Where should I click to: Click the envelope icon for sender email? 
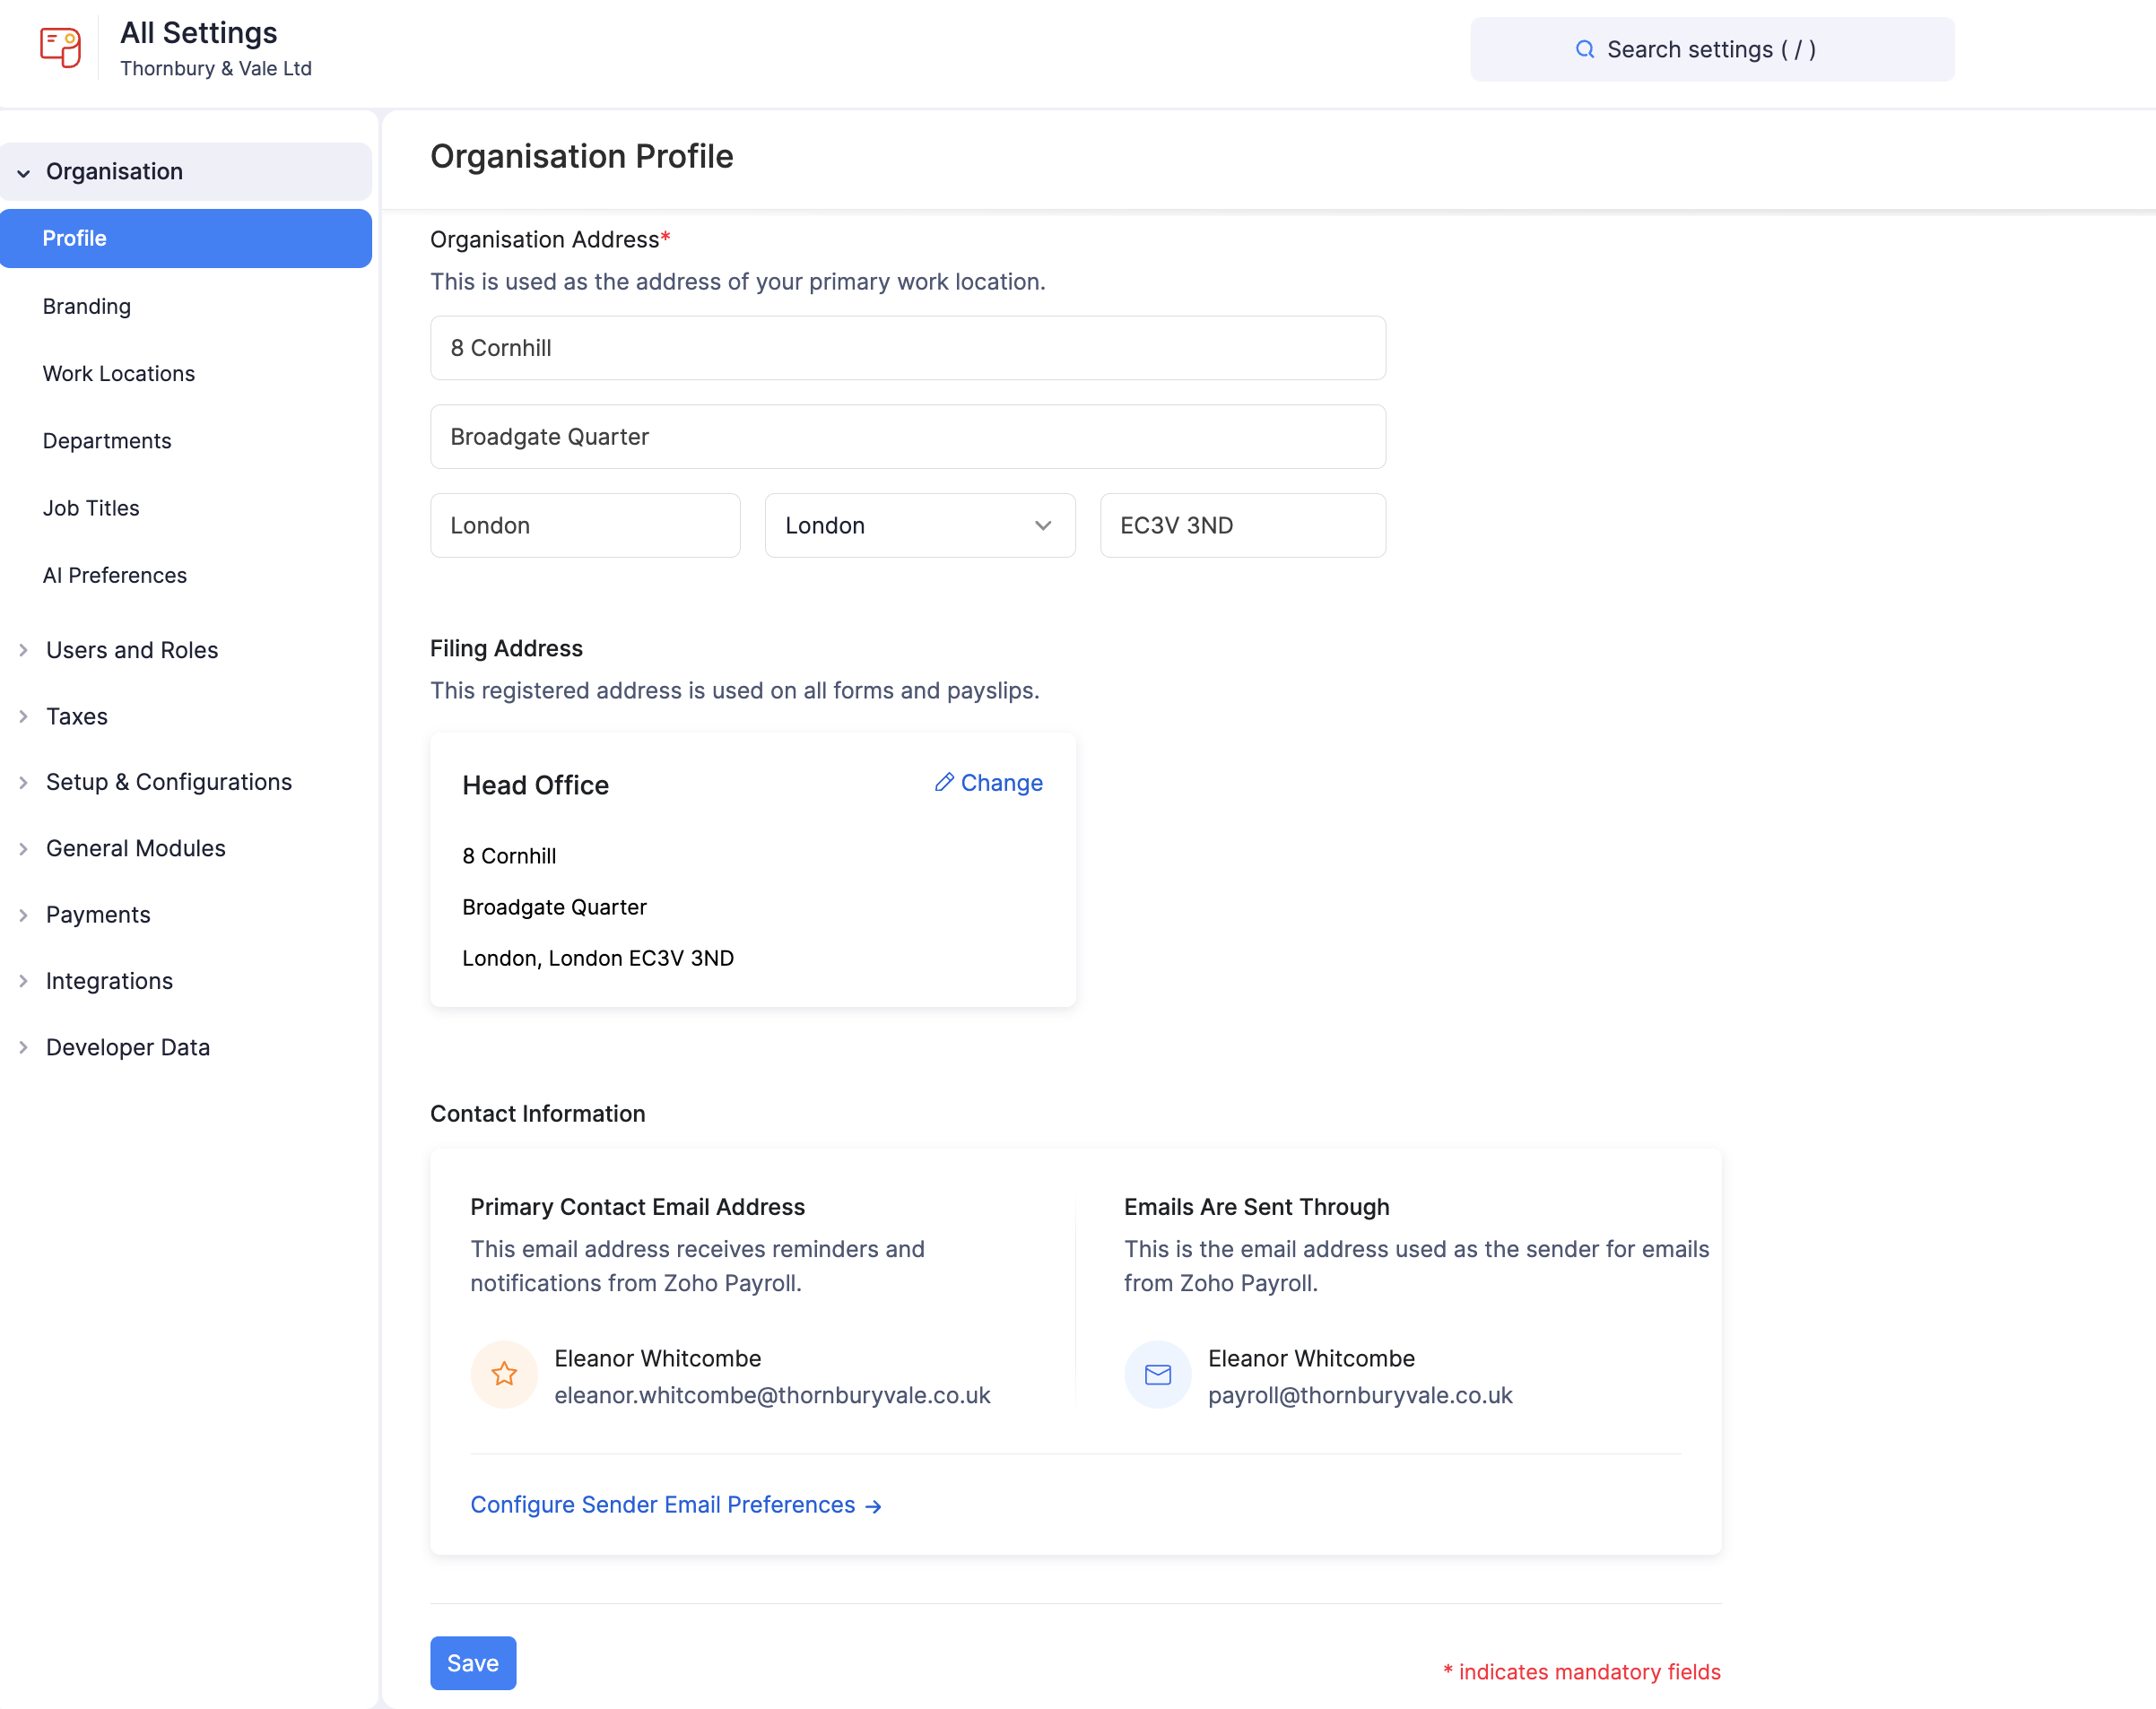pyautogui.click(x=1158, y=1374)
